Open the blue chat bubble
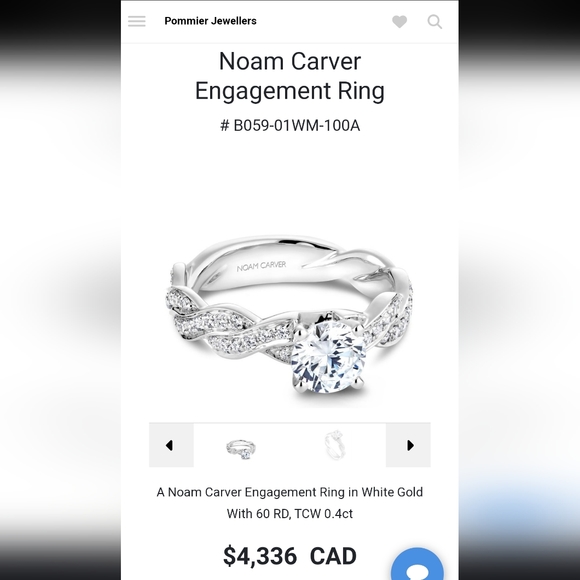Image resolution: width=580 pixels, height=580 pixels. 417,564
